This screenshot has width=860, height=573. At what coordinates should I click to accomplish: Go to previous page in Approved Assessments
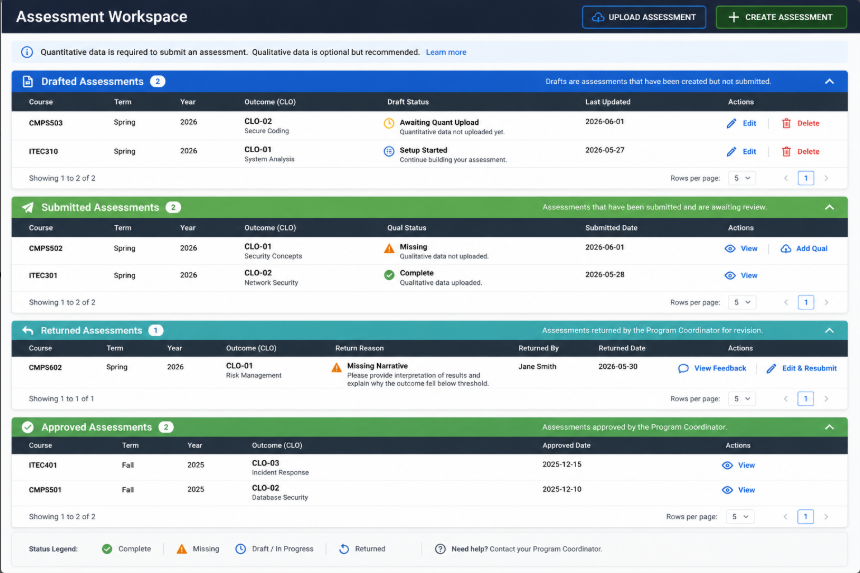click(786, 517)
